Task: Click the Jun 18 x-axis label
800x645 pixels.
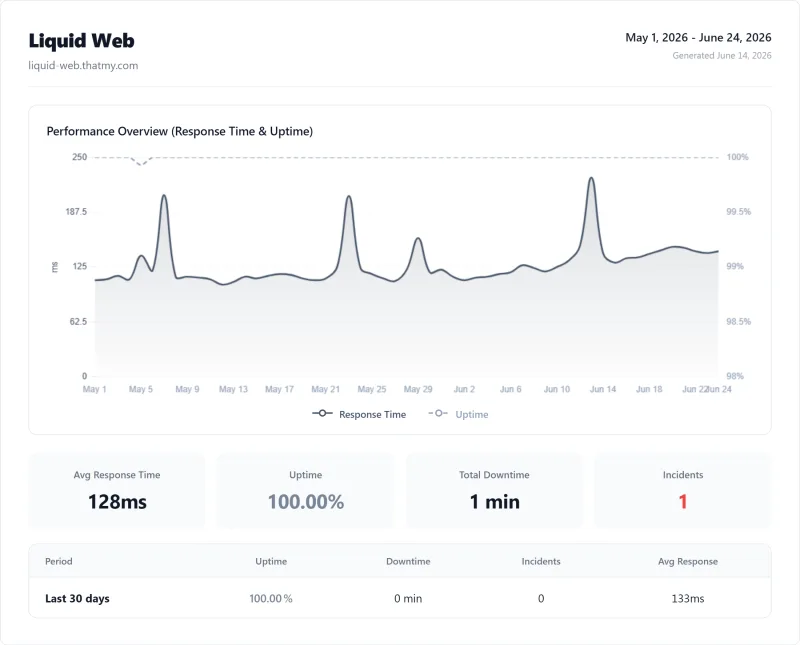Action: (x=649, y=389)
